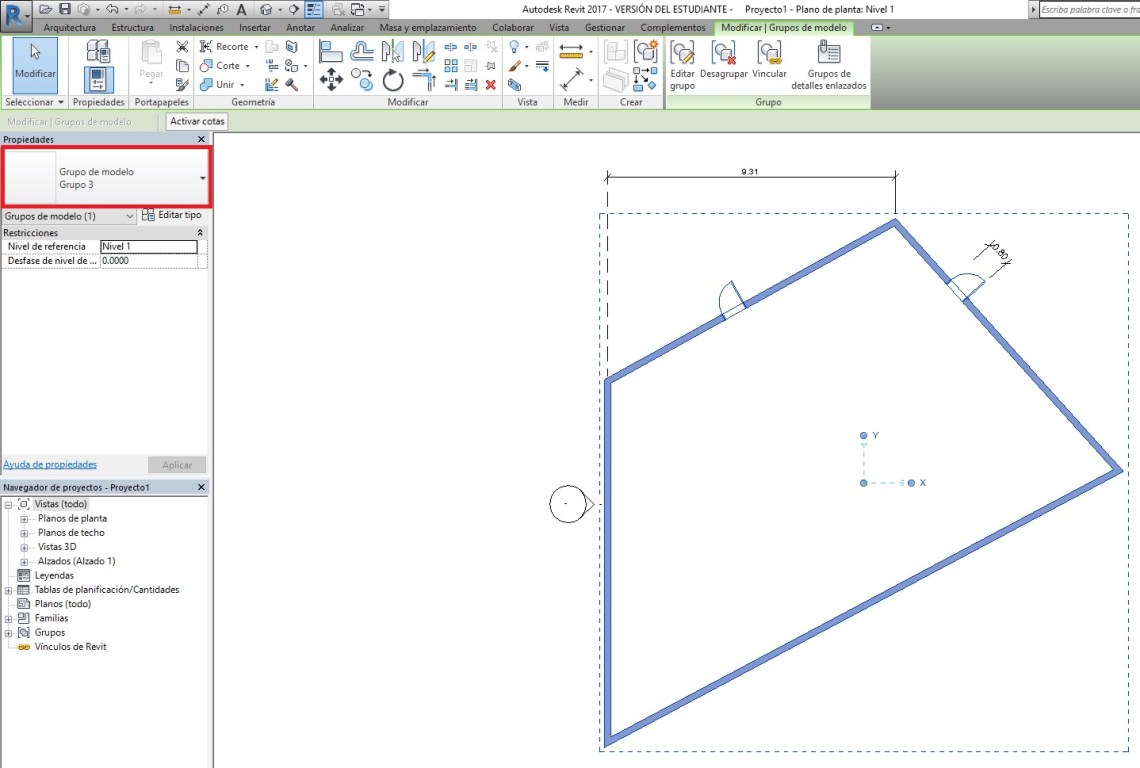Select the Move tool in the Modificar panel

click(x=331, y=80)
